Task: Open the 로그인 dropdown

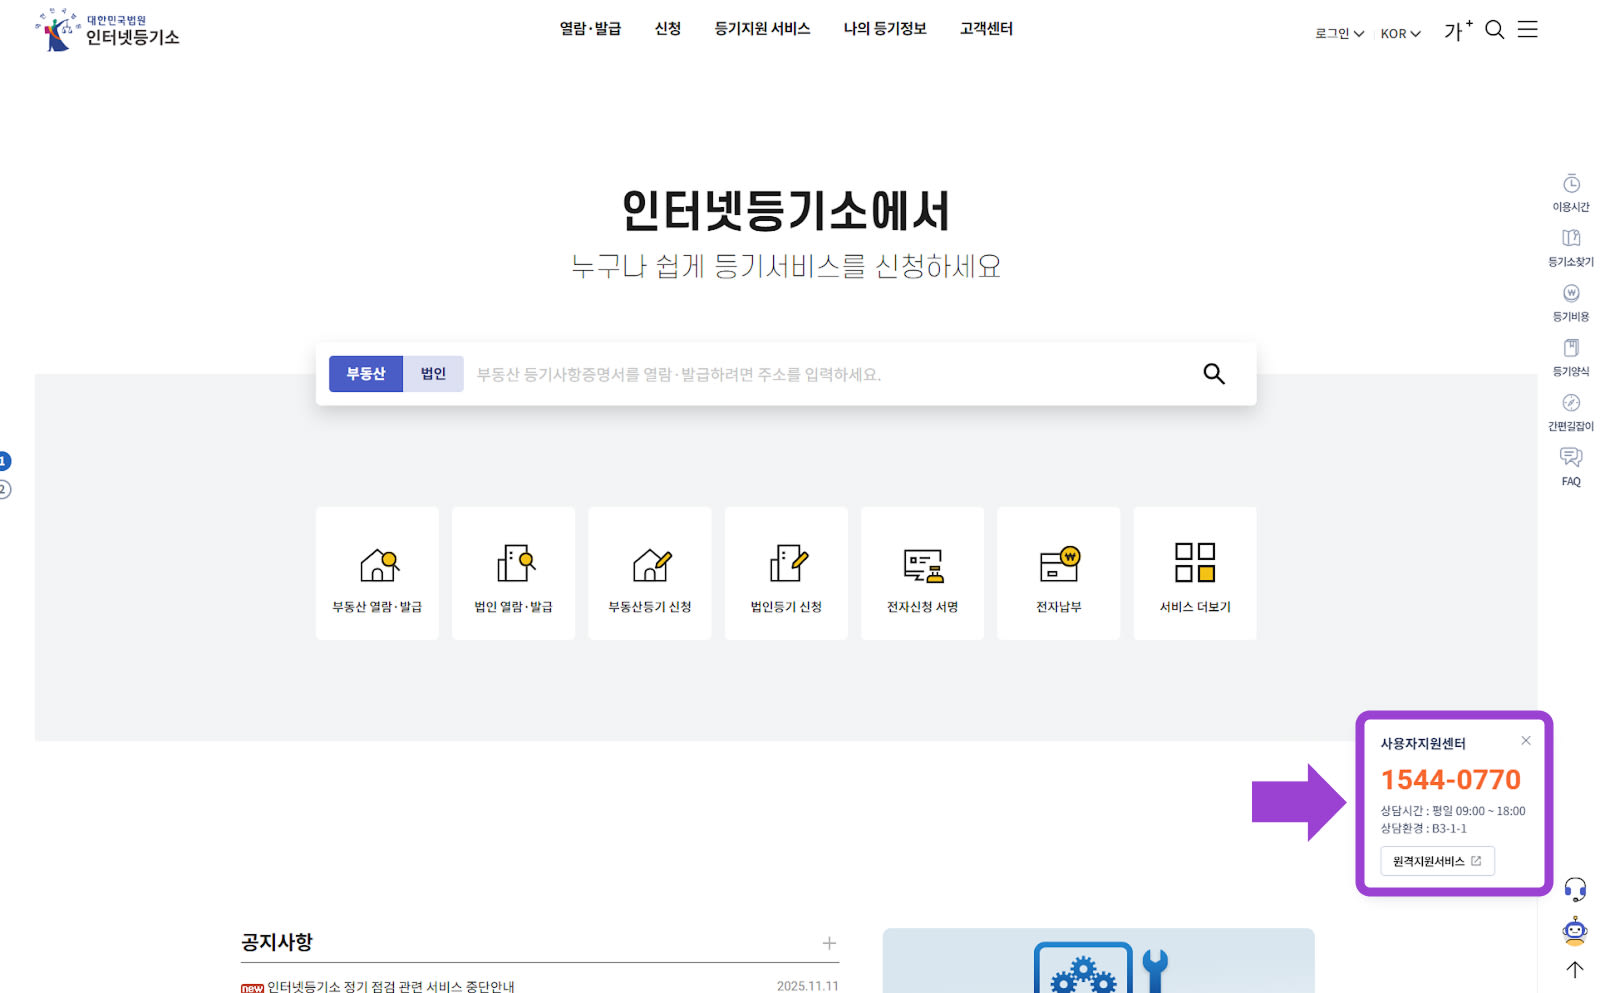Action: click(x=1333, y=33)
